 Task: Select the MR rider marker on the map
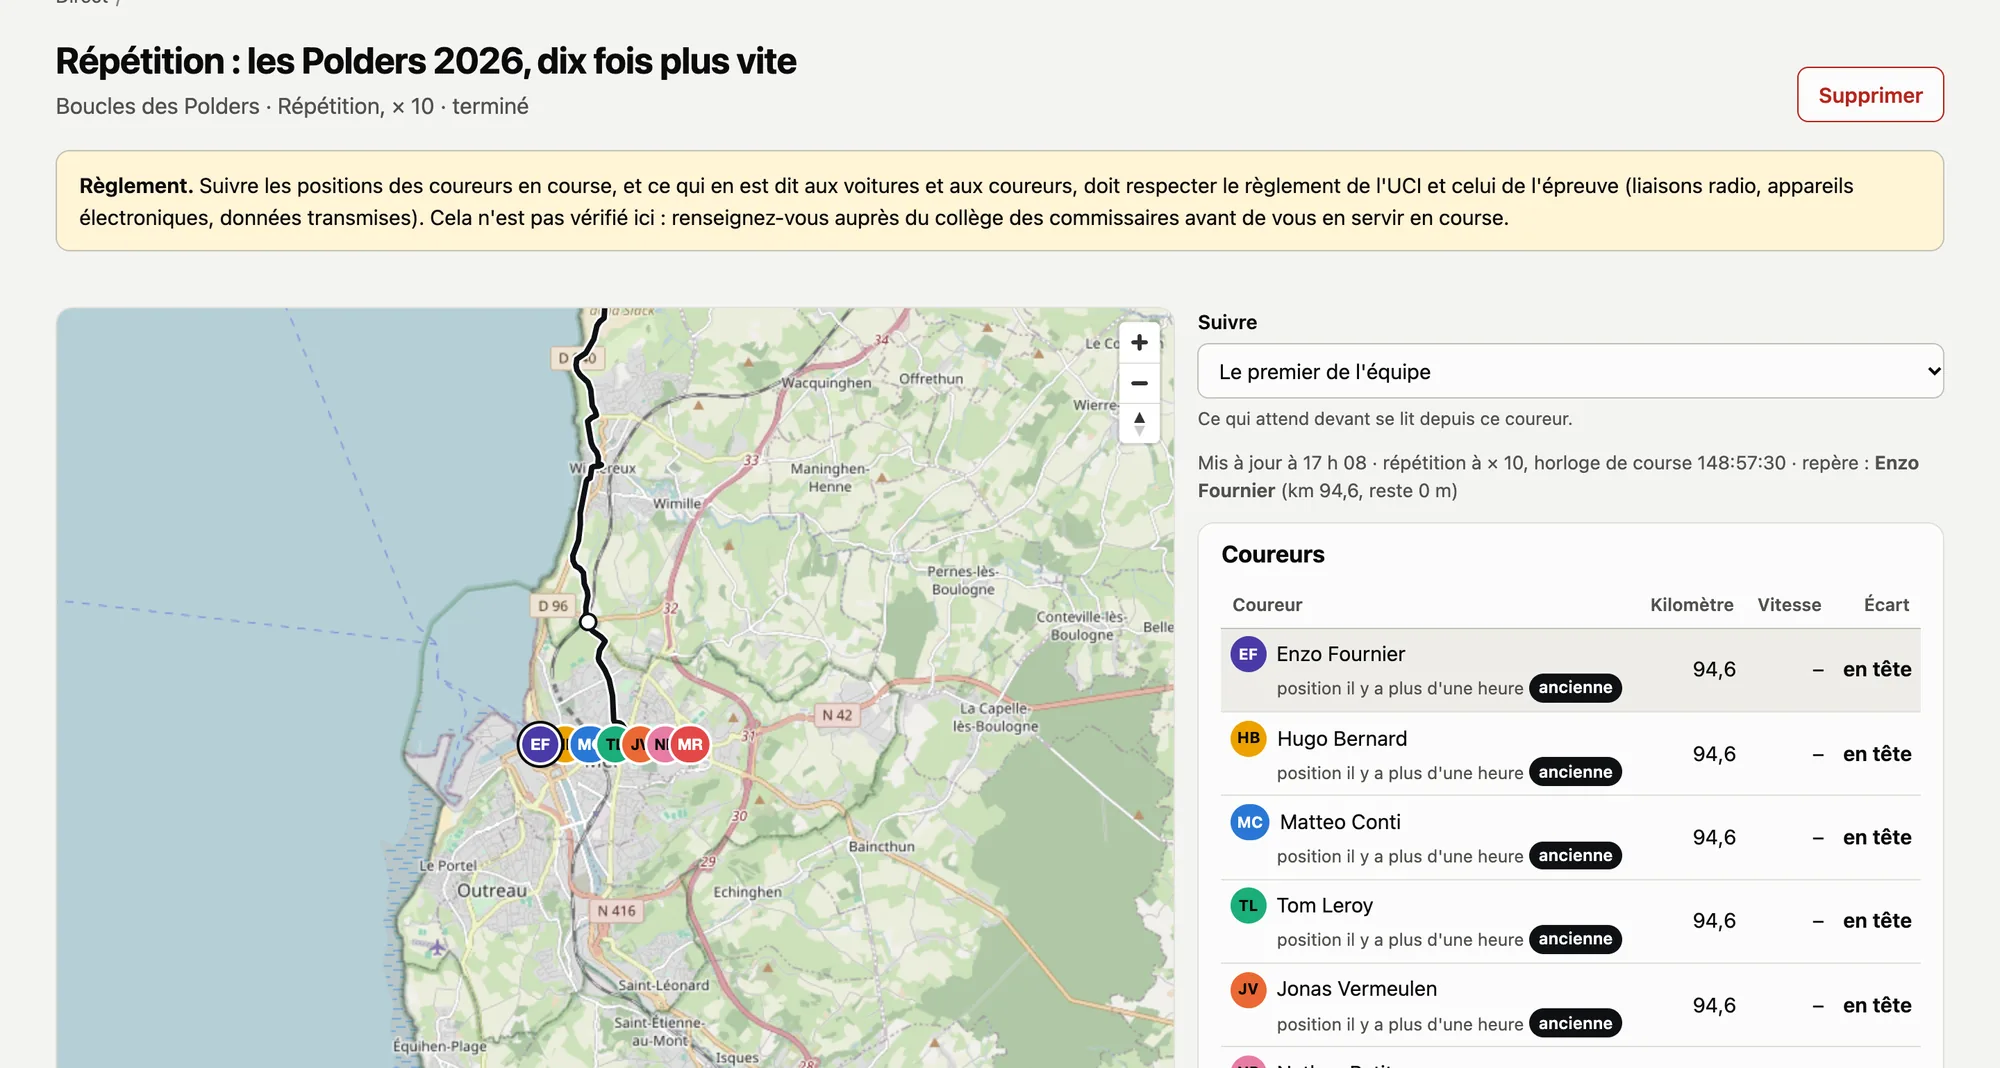pyautogui.click(x=690, y=744)
